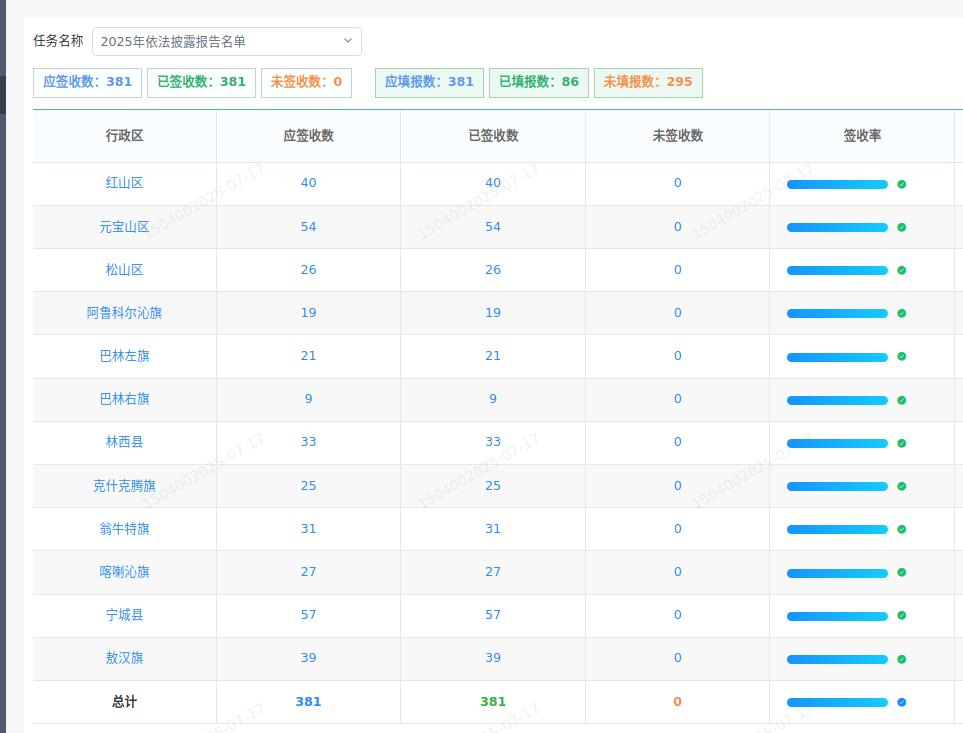Click the green check icon in 巴林左旗 row
963x733 pixels.
tap(901, 357)
